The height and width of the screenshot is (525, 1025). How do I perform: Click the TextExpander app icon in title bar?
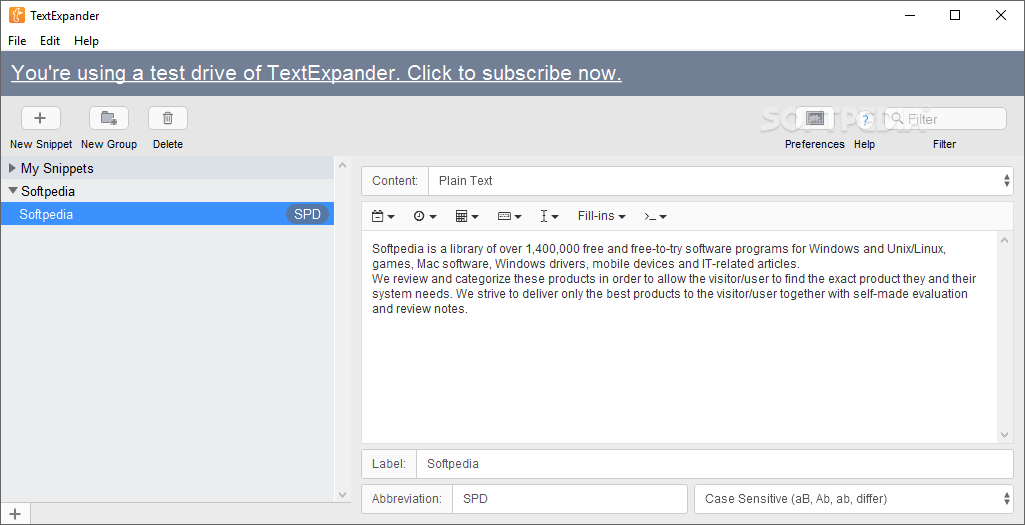coord(16,15)
